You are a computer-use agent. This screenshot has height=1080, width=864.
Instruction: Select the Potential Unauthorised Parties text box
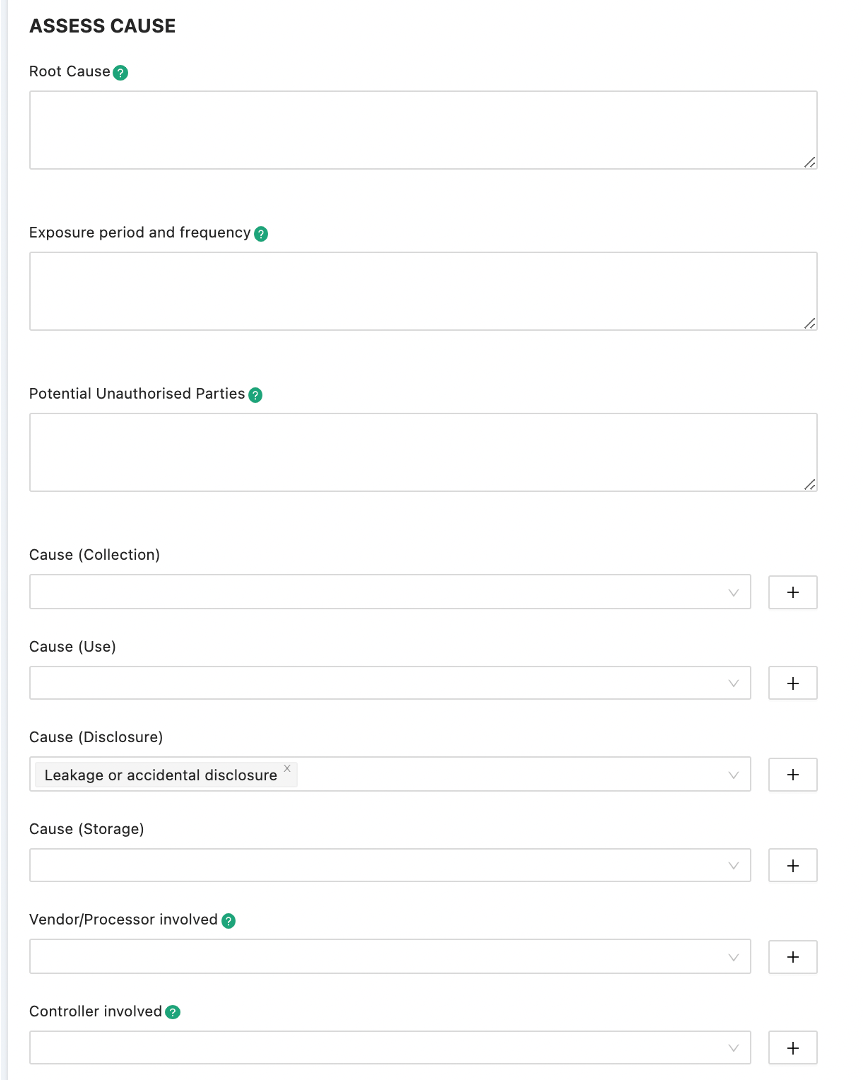(x=423, y=452)
